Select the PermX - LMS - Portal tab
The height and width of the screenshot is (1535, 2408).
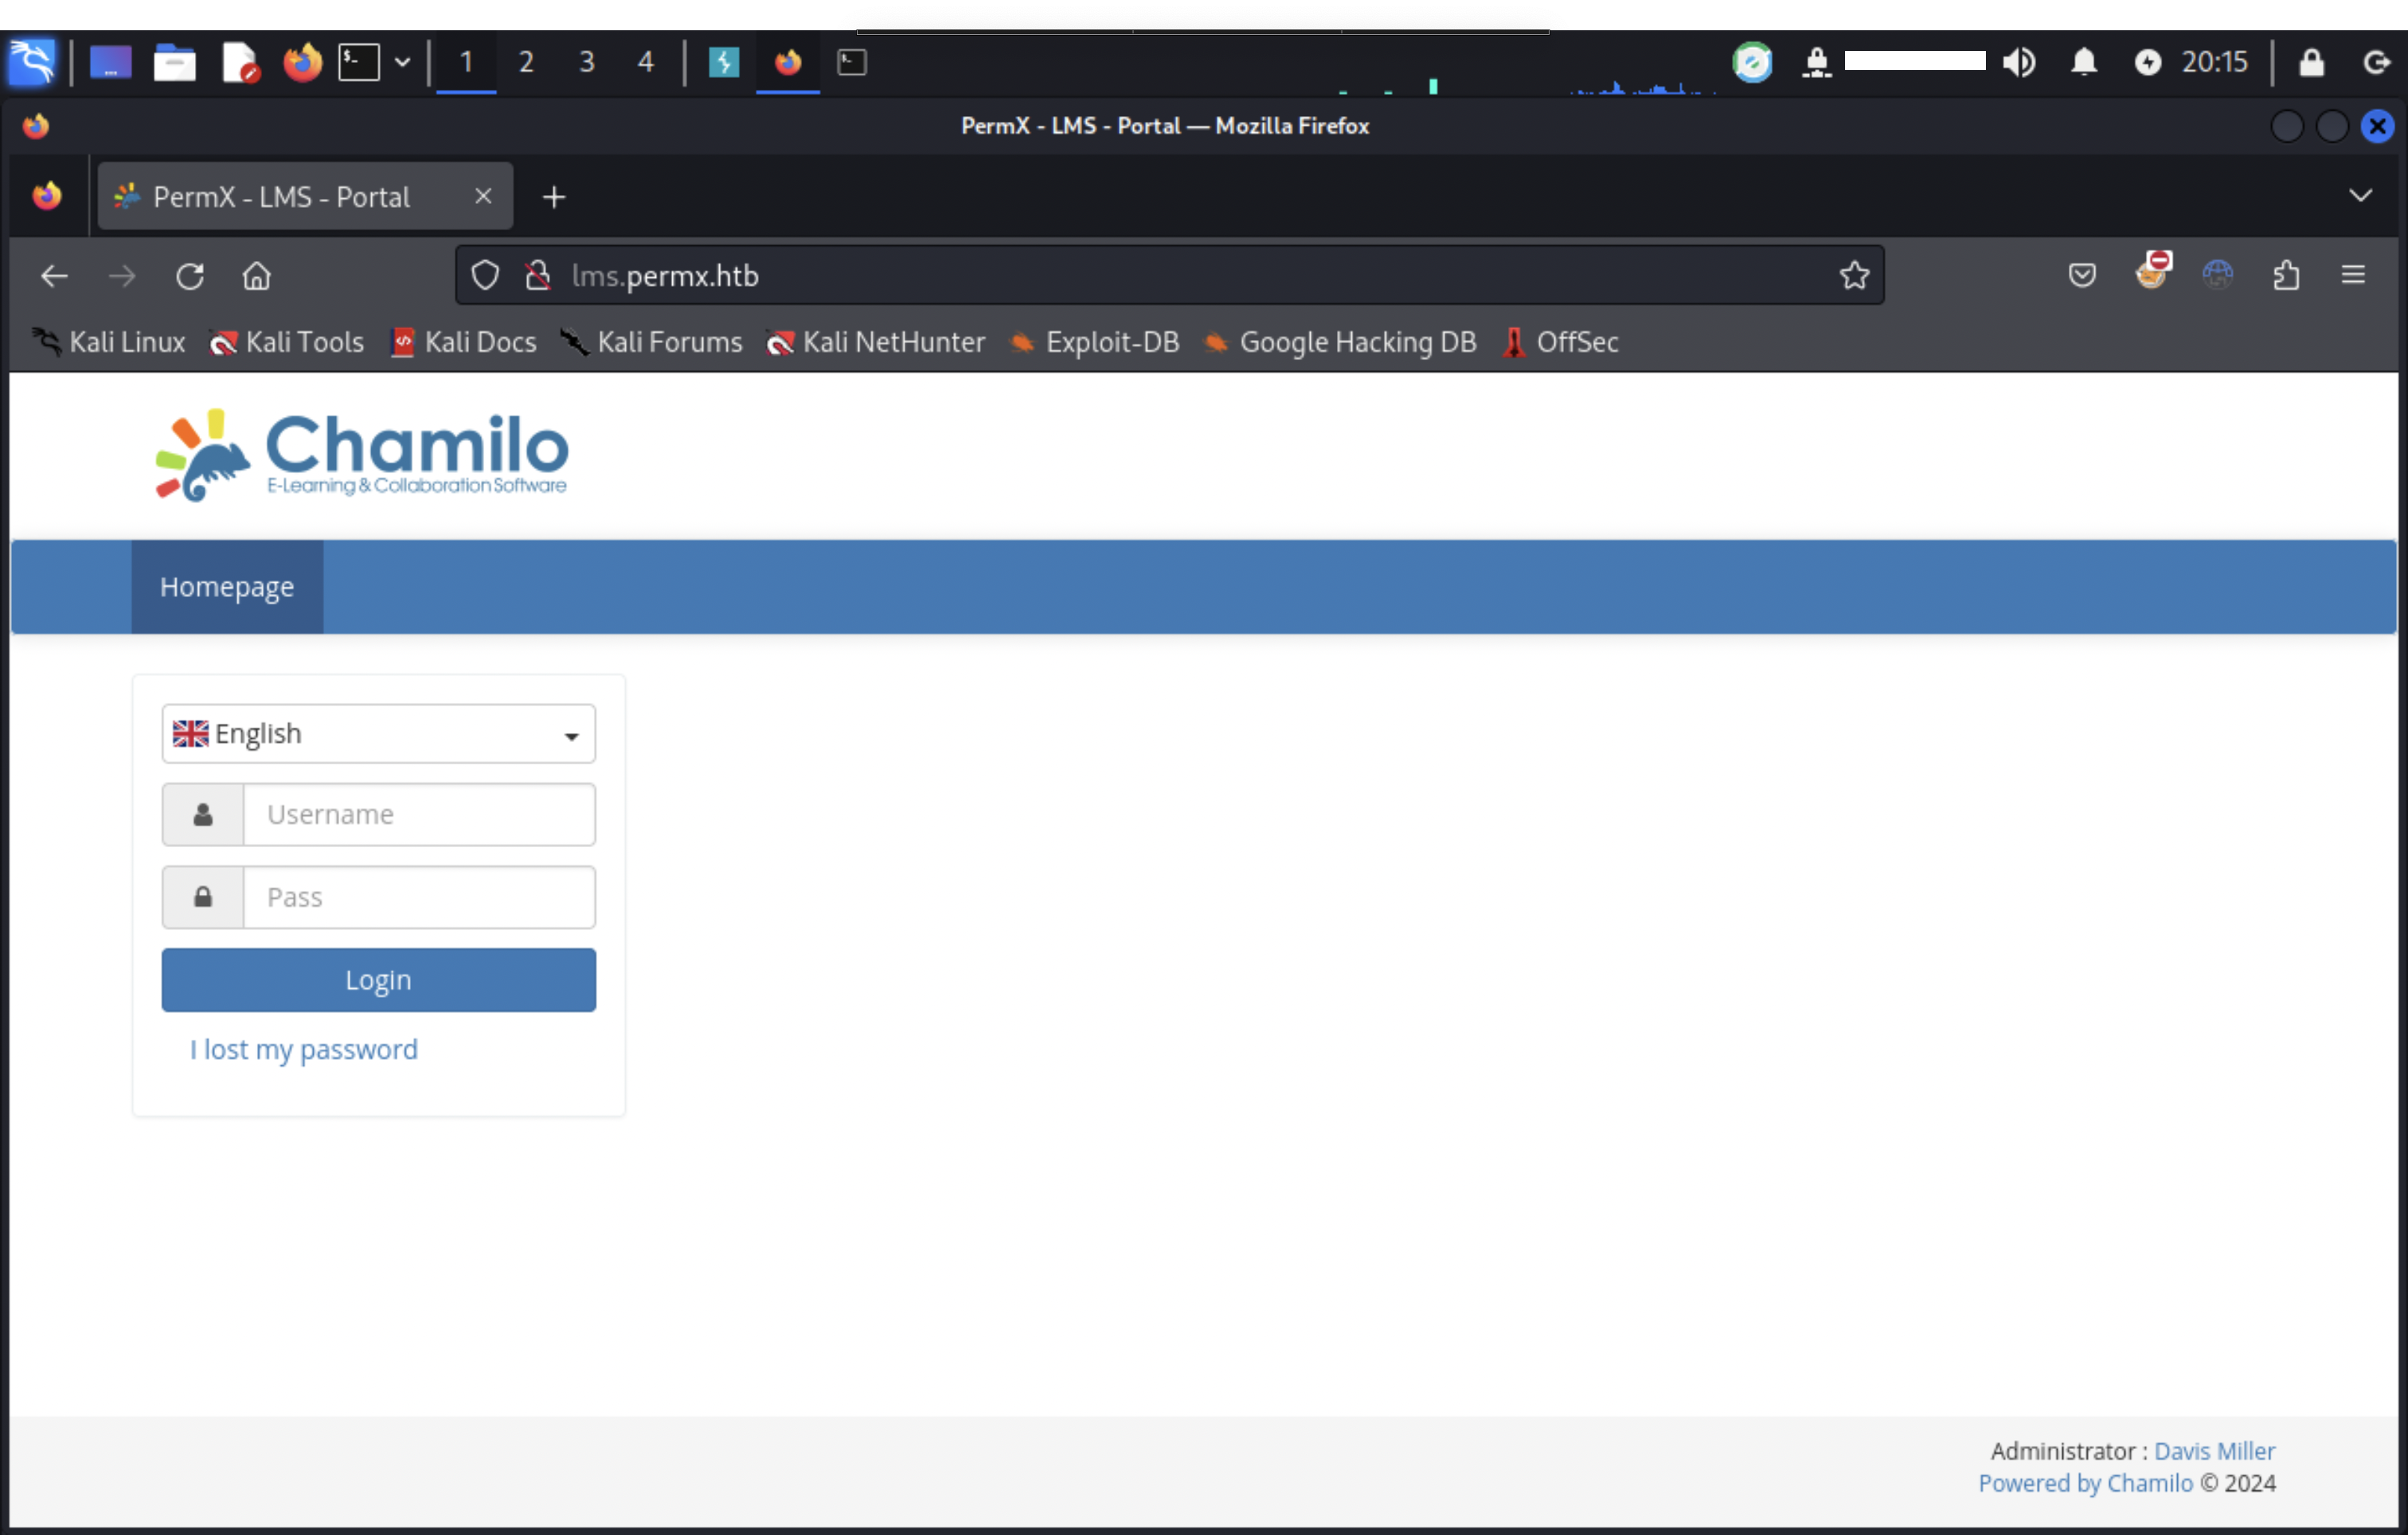pos(282,197)
